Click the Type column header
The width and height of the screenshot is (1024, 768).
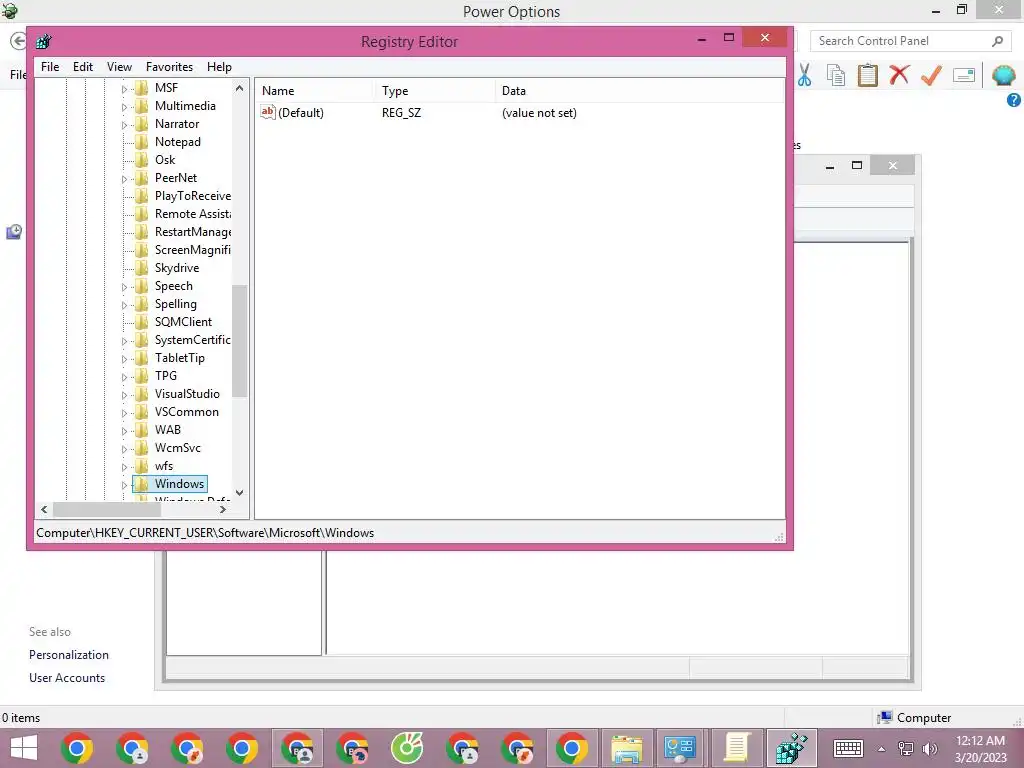pyautogui.click(x=434, y=91)
